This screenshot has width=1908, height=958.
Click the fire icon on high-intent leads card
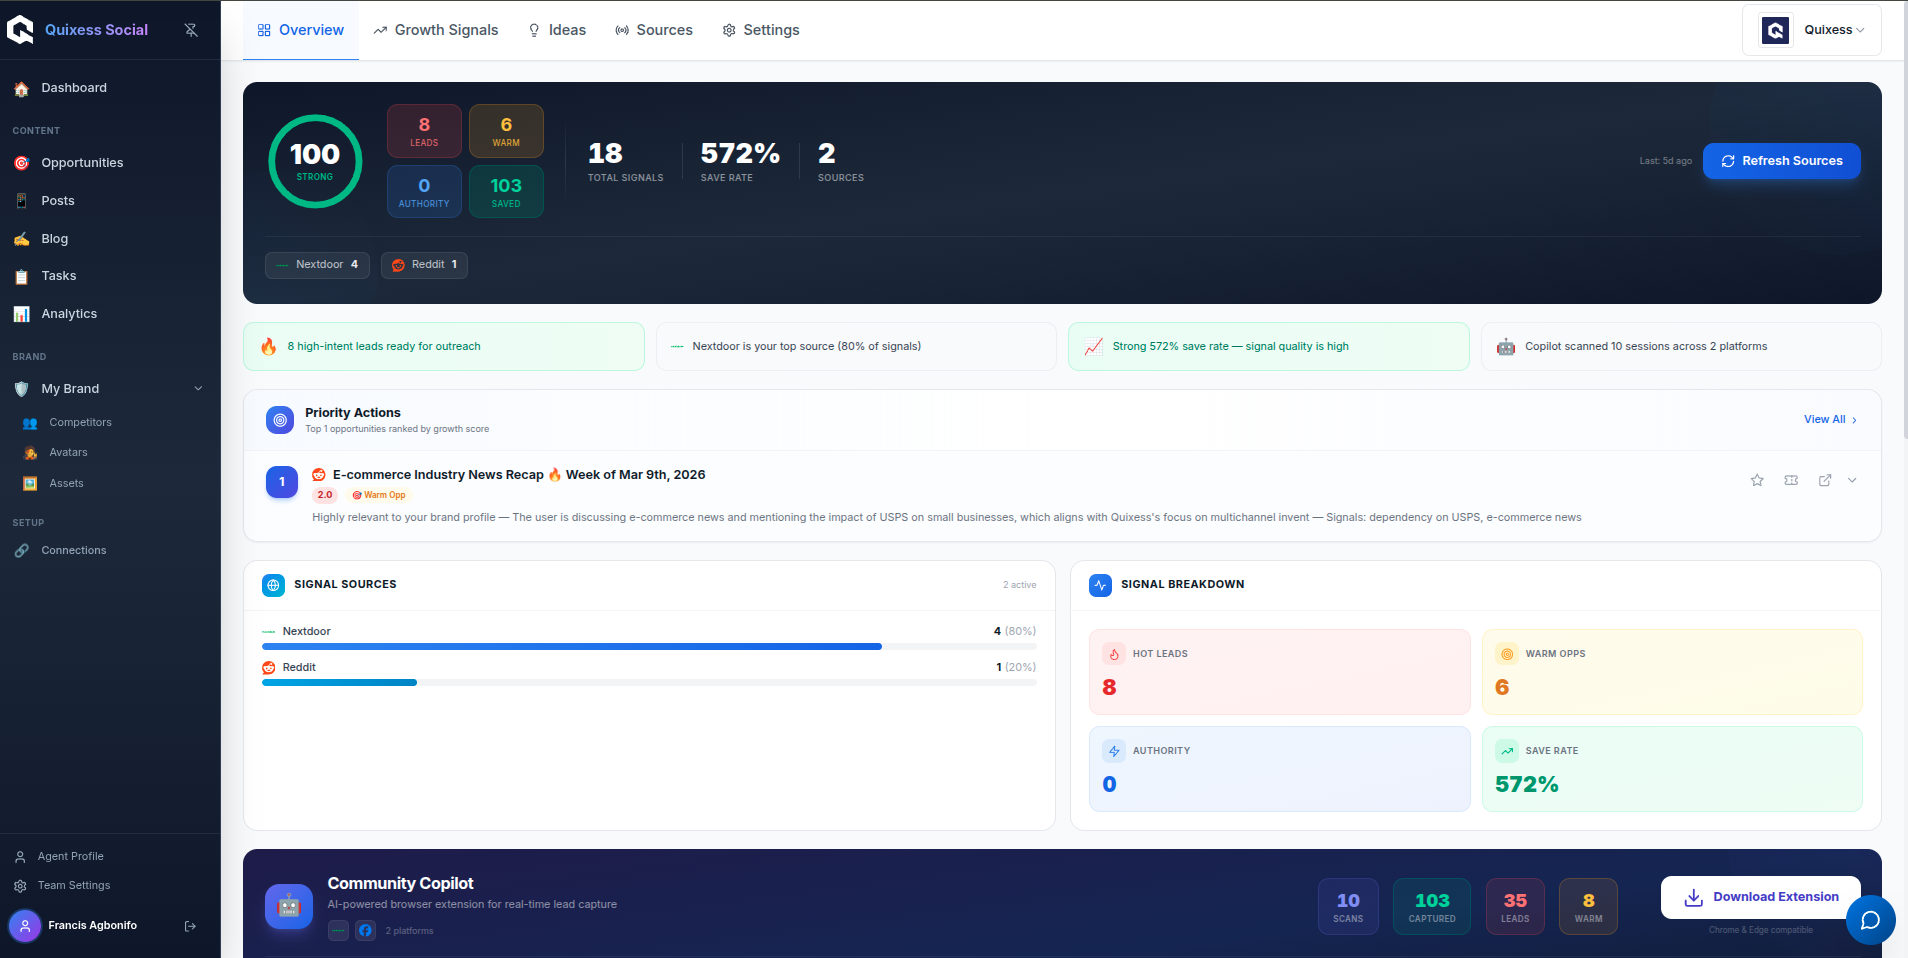[x=269, y=347]
